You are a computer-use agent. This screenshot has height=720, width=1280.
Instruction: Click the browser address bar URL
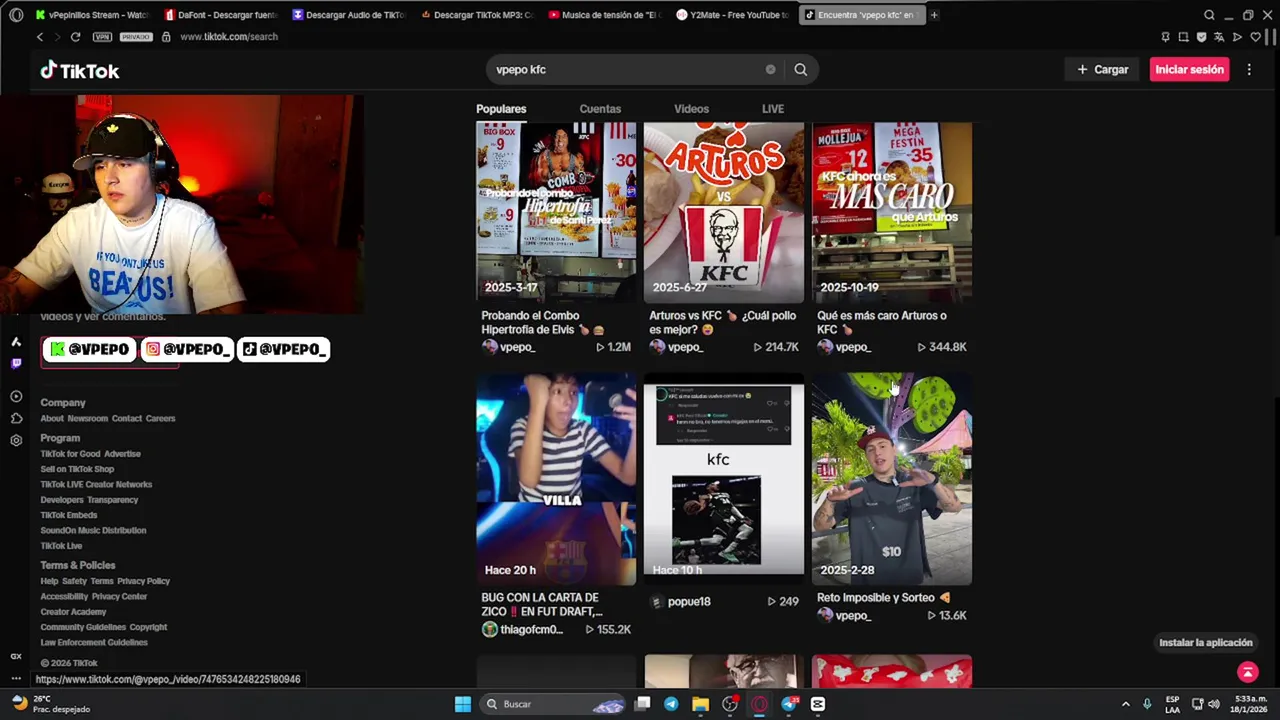click(228, 37)
